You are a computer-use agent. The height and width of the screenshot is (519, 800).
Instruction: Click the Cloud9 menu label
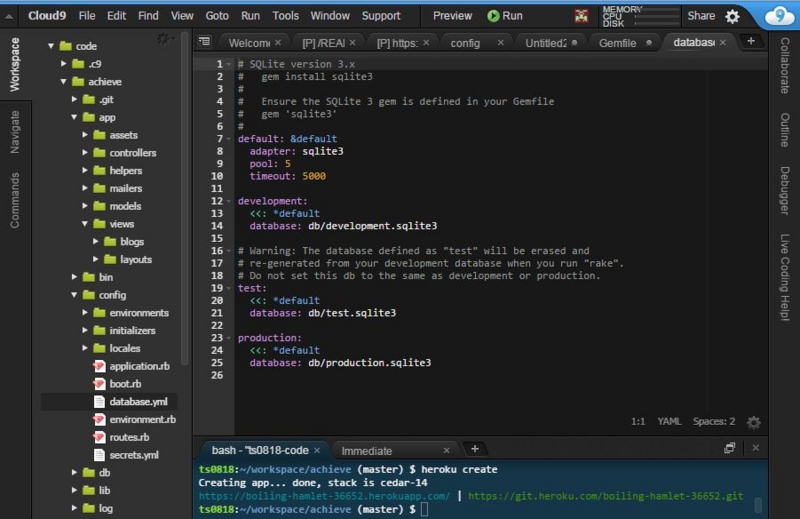point(47,16)
